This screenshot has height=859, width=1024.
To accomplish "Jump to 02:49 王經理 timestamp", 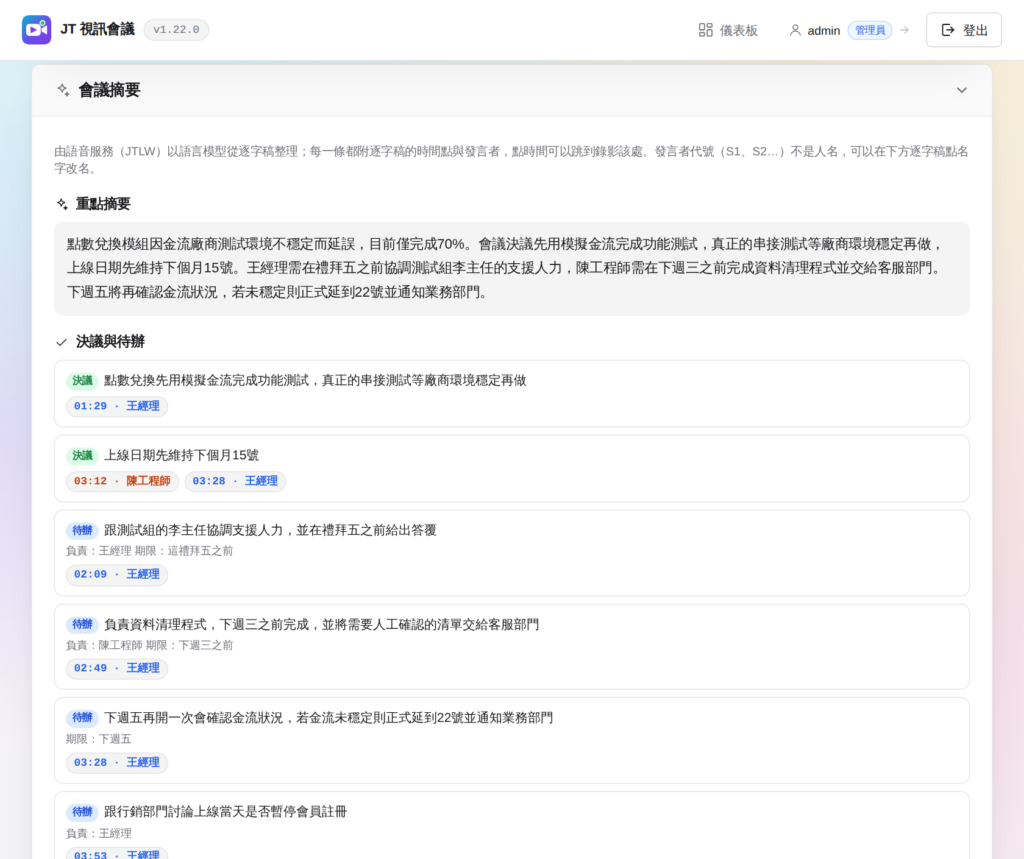I will point(117,668).
